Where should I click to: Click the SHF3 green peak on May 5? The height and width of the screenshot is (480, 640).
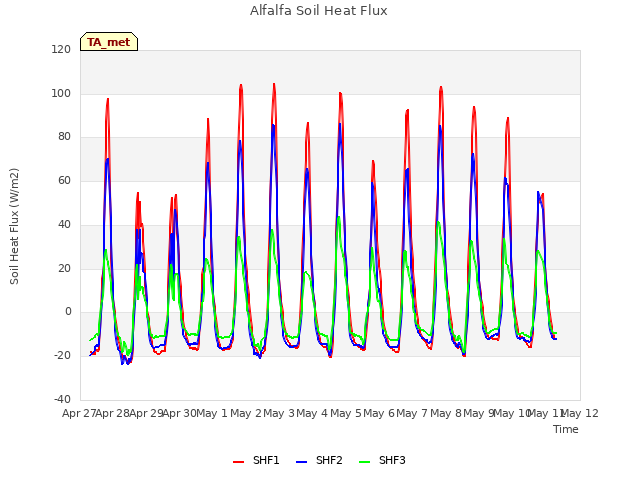click(339, 217)
